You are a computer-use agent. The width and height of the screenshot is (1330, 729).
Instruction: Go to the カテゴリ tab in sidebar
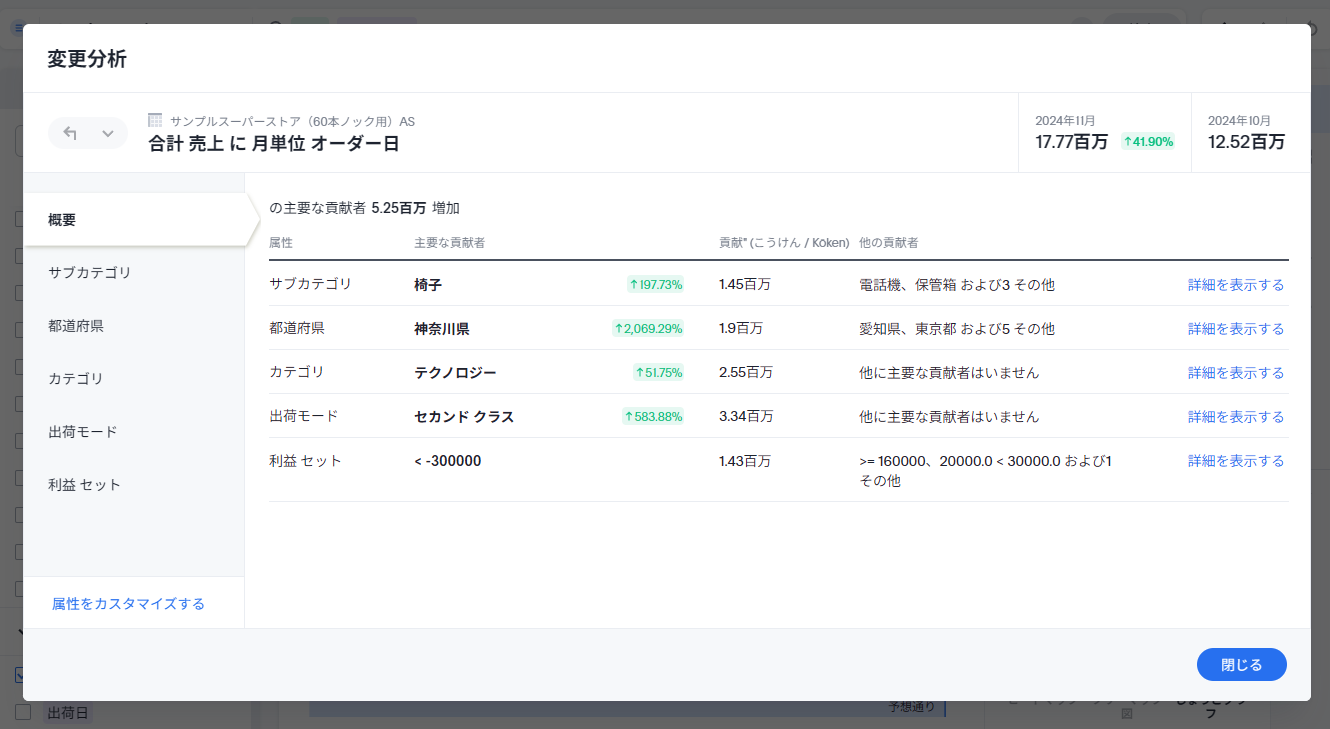(76, 379)
